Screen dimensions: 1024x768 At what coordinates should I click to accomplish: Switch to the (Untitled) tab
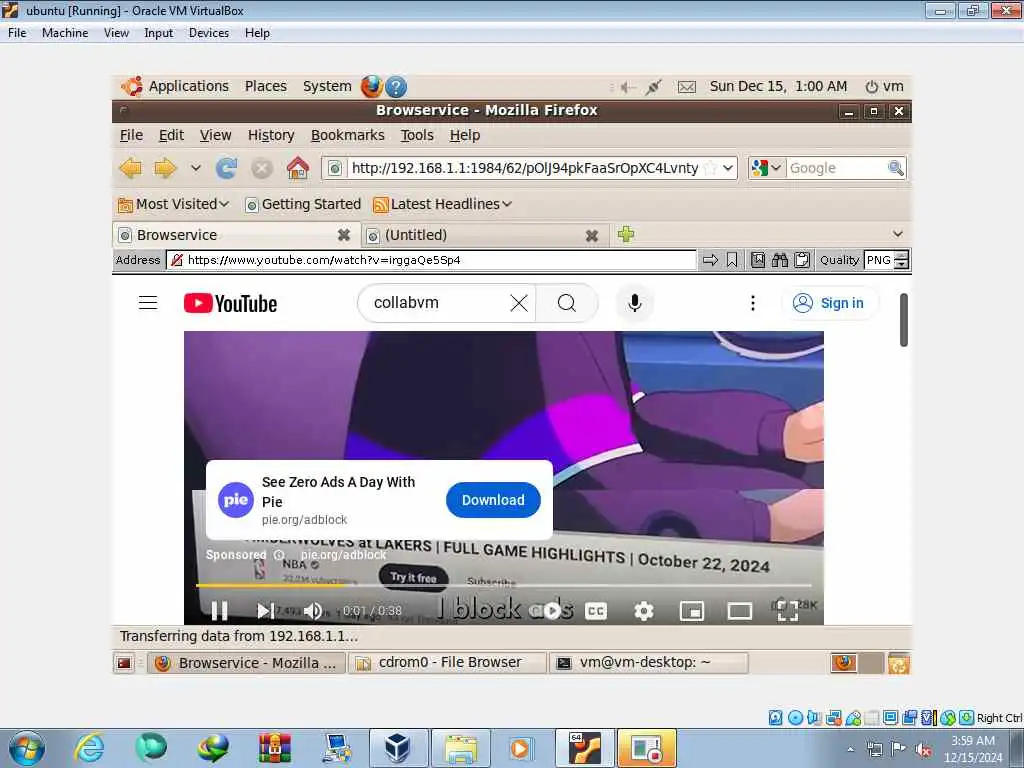[483, 235]
